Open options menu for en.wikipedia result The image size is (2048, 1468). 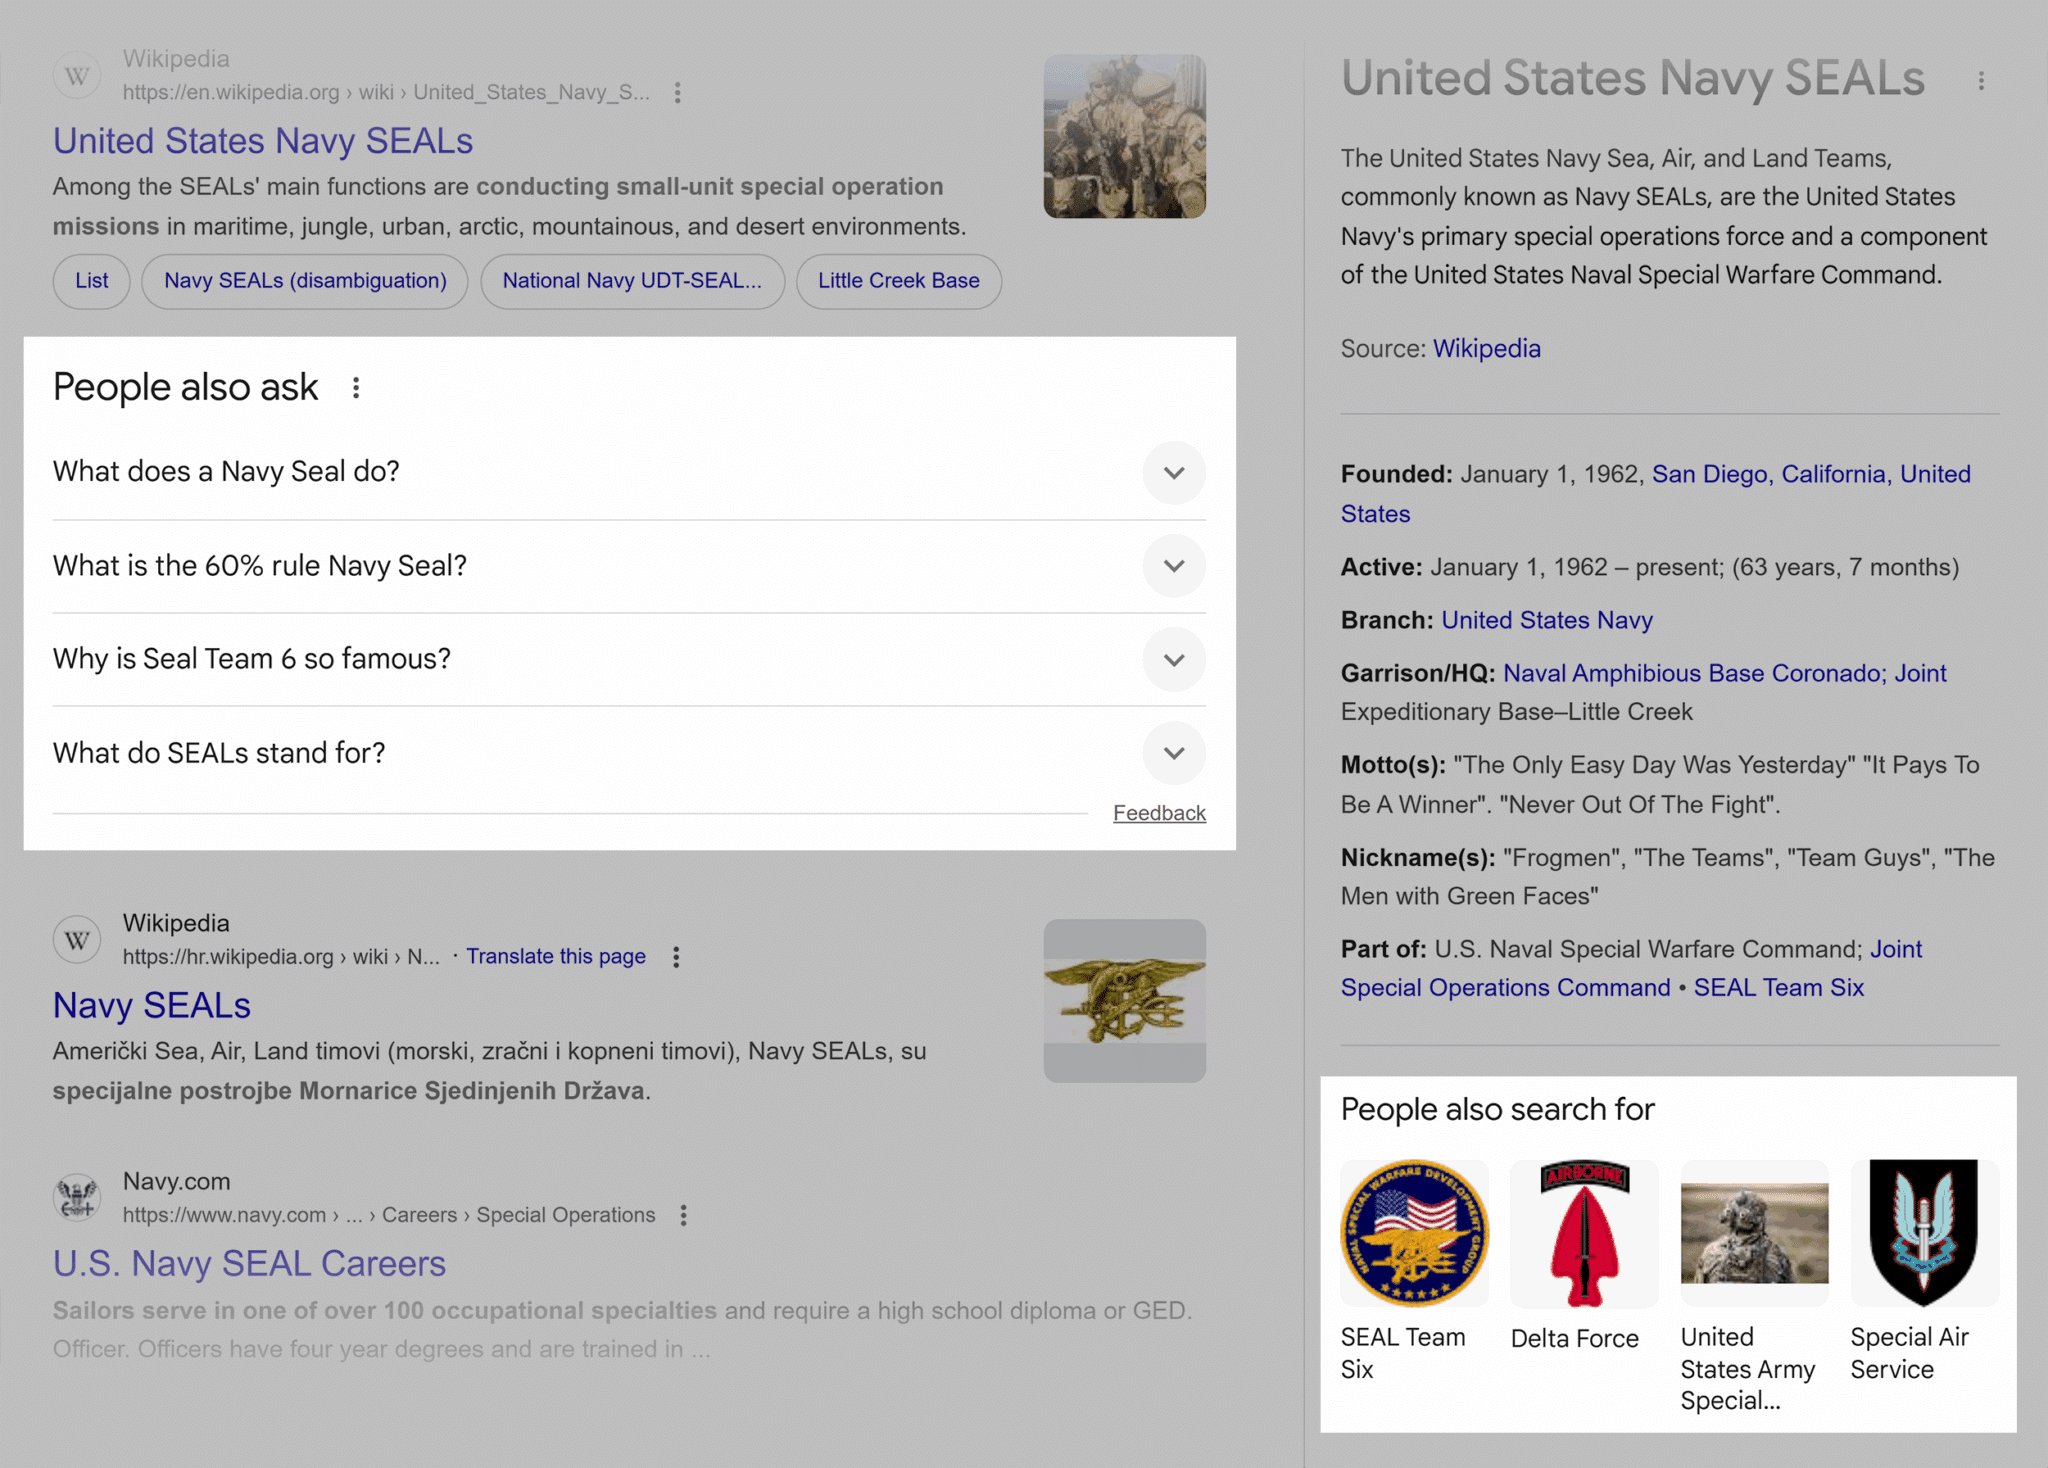(x=678, y=93)
